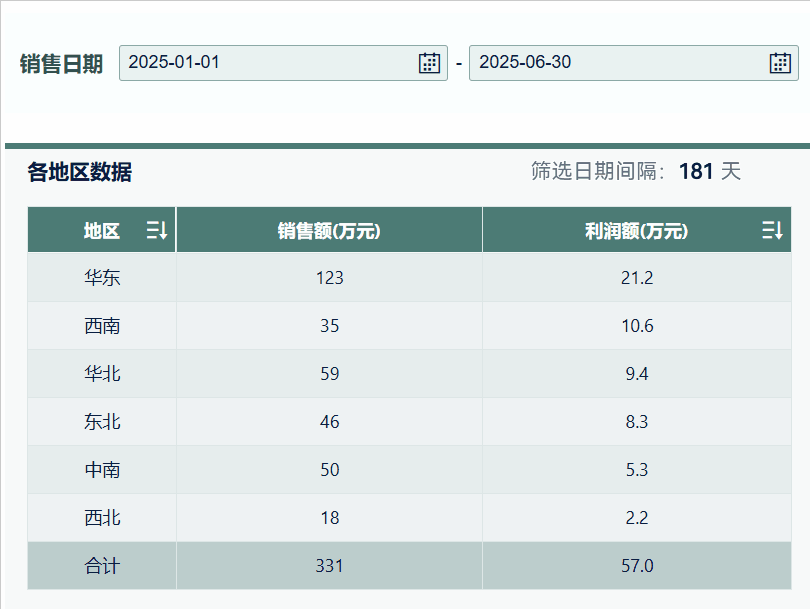Select the 销售额(万元) column header
The image size is (810, 609).
coord(329,231)
